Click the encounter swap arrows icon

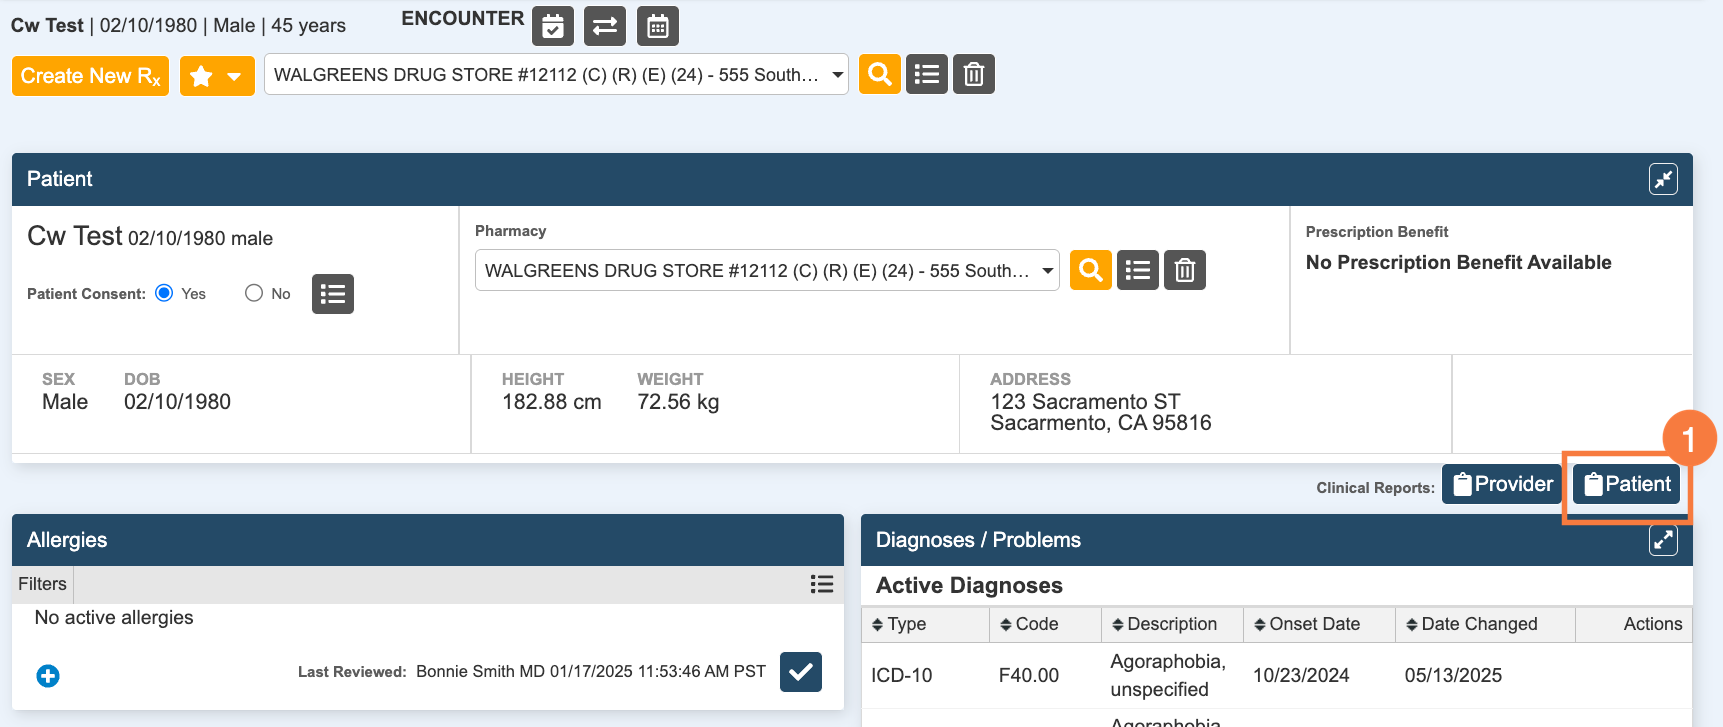(605, 26)
